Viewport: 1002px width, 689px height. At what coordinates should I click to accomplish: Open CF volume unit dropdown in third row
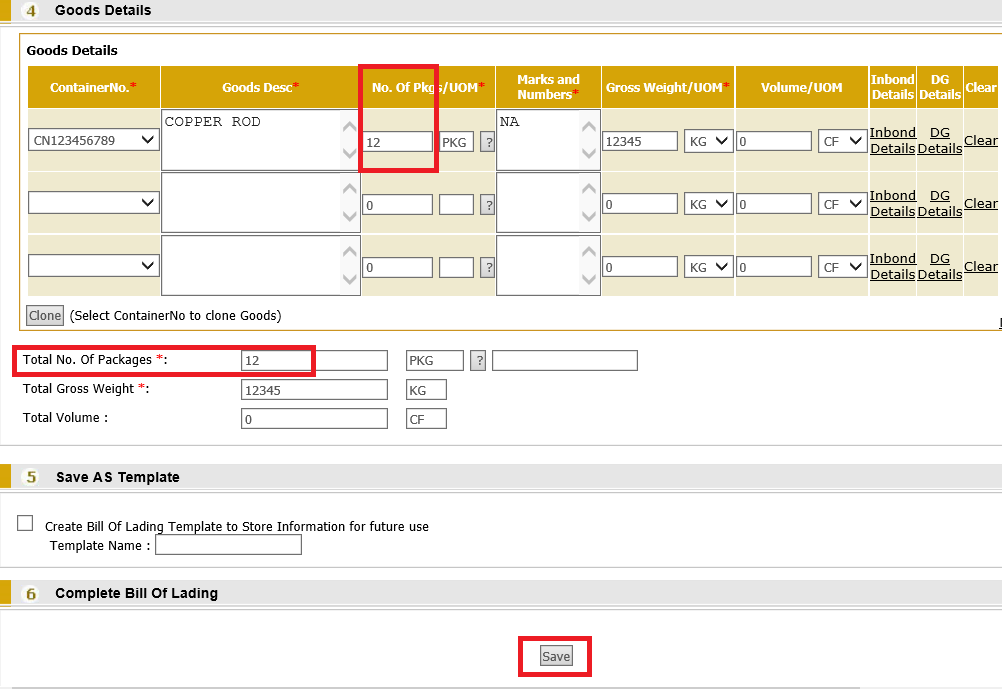842,267
